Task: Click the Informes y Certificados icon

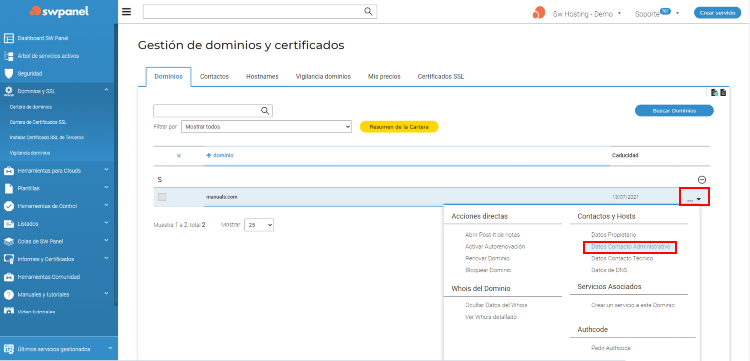Action: [x=8, y=259]
